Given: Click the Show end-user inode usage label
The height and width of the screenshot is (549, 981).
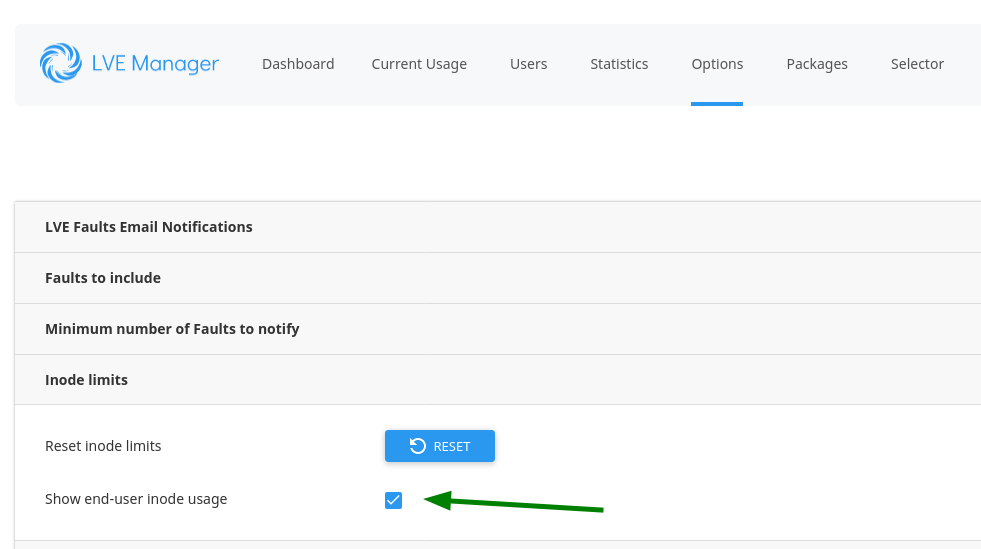Looking at the screenshot, I should click(136, 499).
